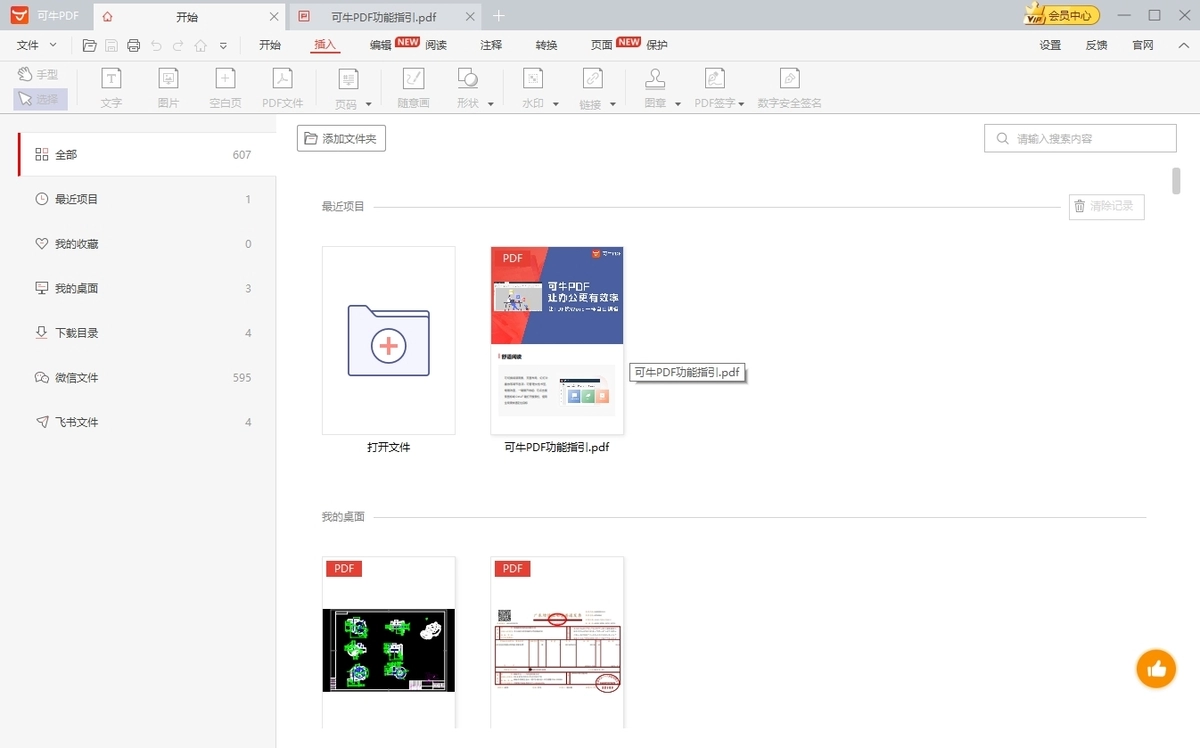Open 微信文件 in the sidebar
This screenshot has width=1200, height=748.
click(x=146, y=378)
